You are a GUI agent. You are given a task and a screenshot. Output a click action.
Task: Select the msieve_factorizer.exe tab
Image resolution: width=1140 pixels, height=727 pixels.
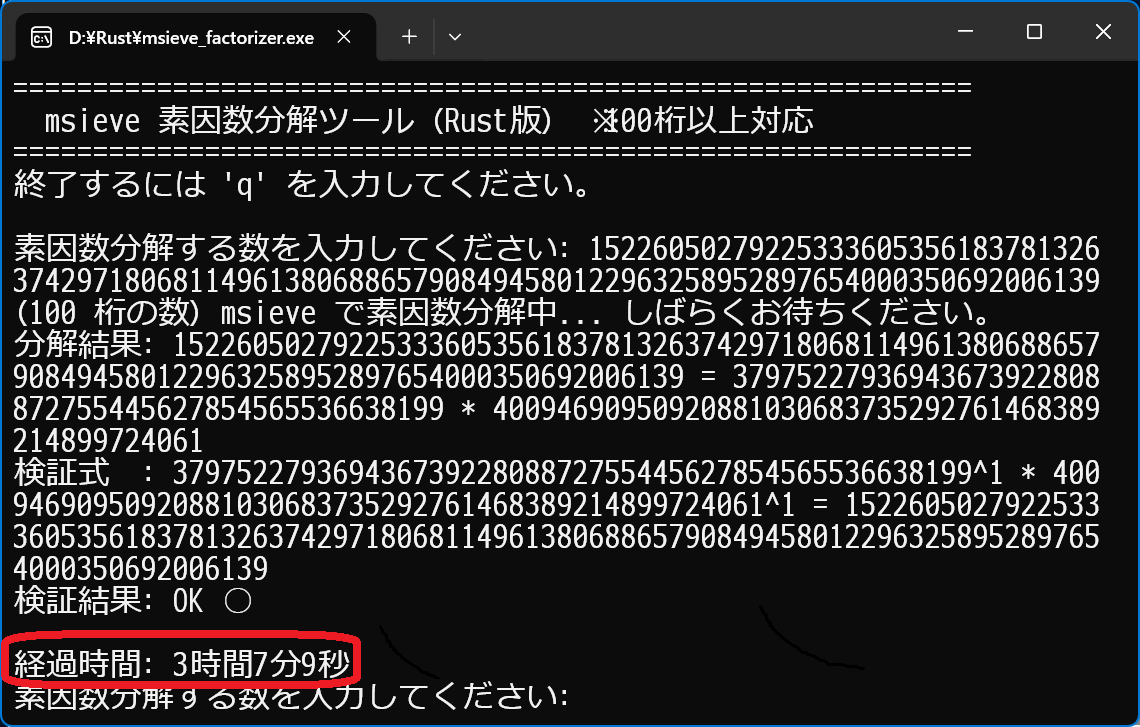tap(190, 38)
